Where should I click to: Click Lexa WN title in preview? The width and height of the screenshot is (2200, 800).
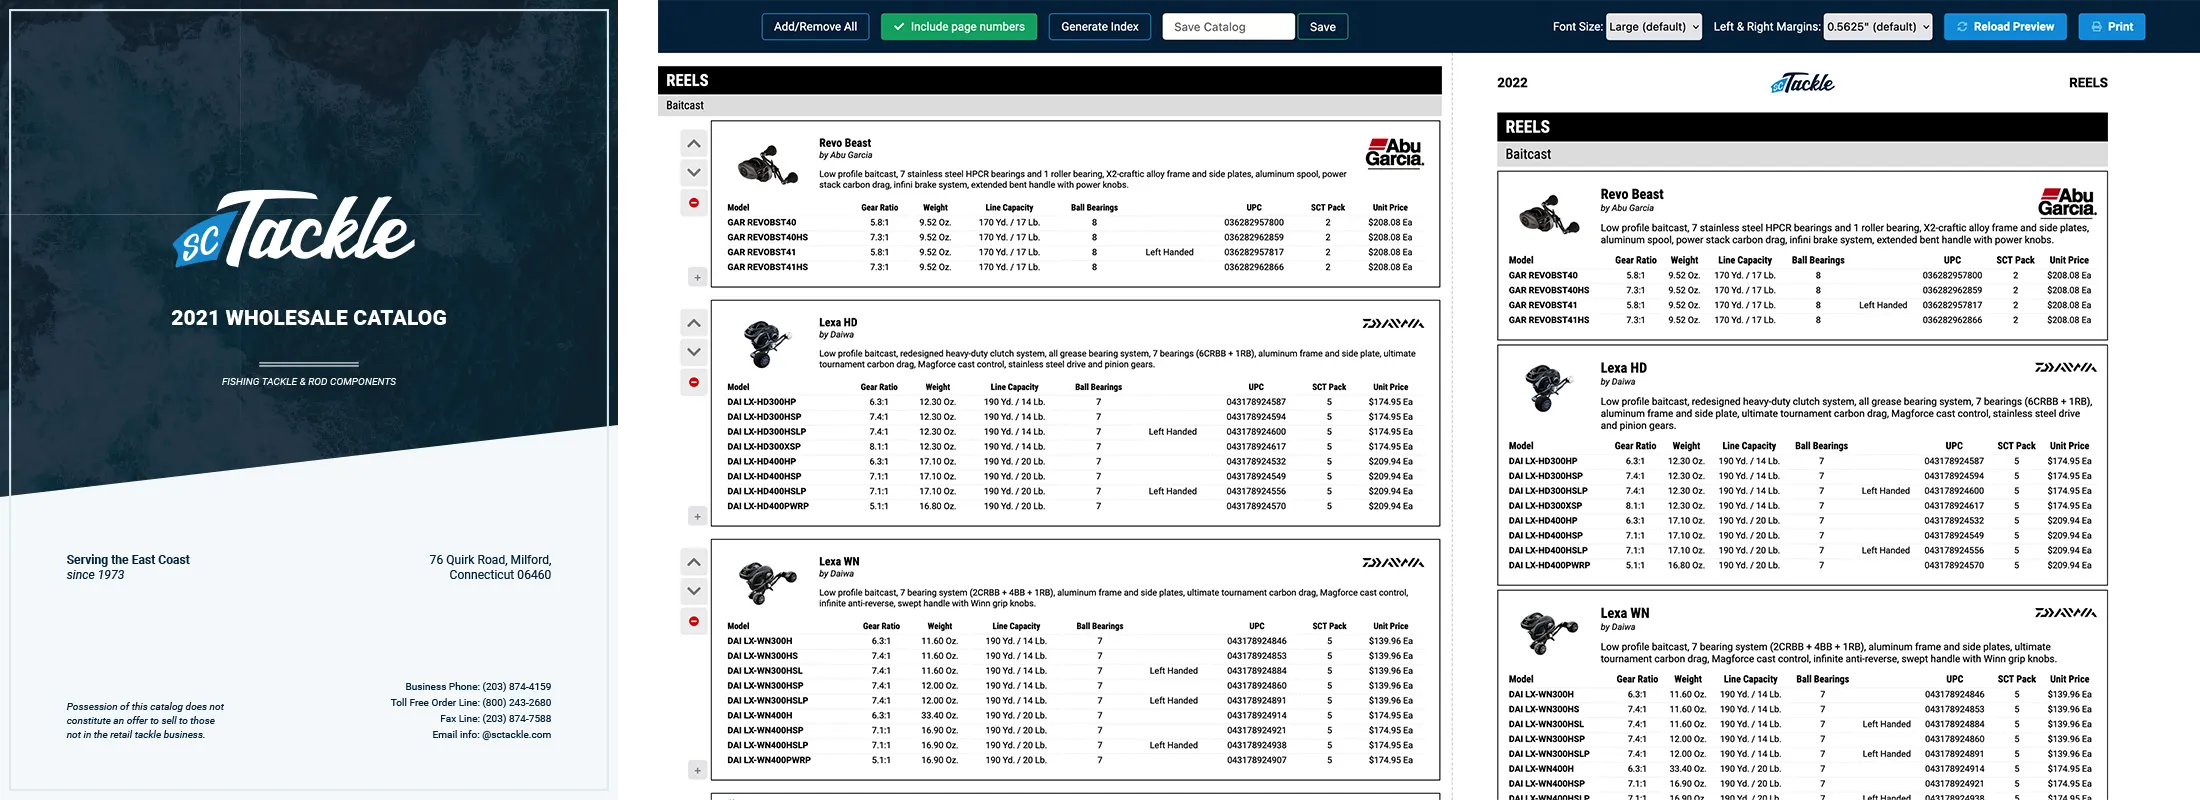pyautogui.click(x=1625, y=613)
